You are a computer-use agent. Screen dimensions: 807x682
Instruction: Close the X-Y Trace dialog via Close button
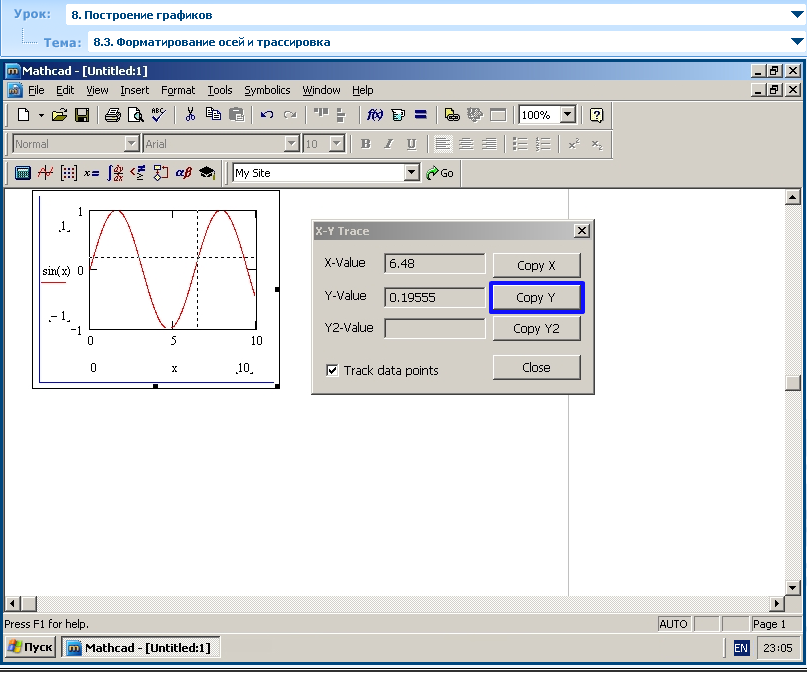click(536, 368)
